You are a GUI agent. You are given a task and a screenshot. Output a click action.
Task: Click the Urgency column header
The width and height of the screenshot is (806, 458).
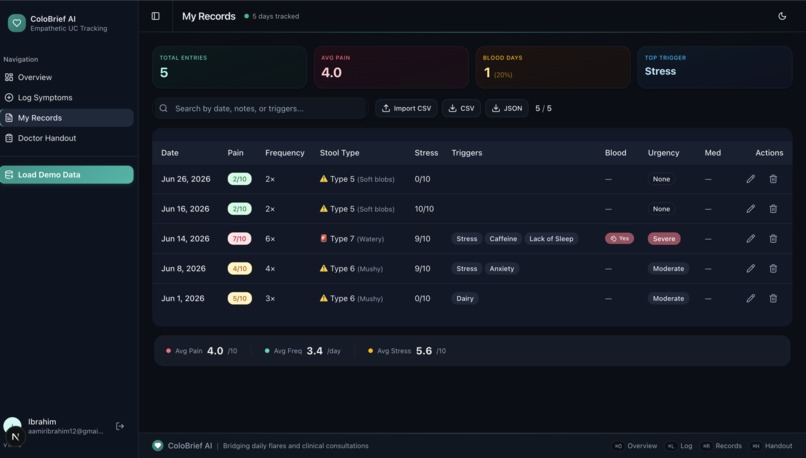663,153
